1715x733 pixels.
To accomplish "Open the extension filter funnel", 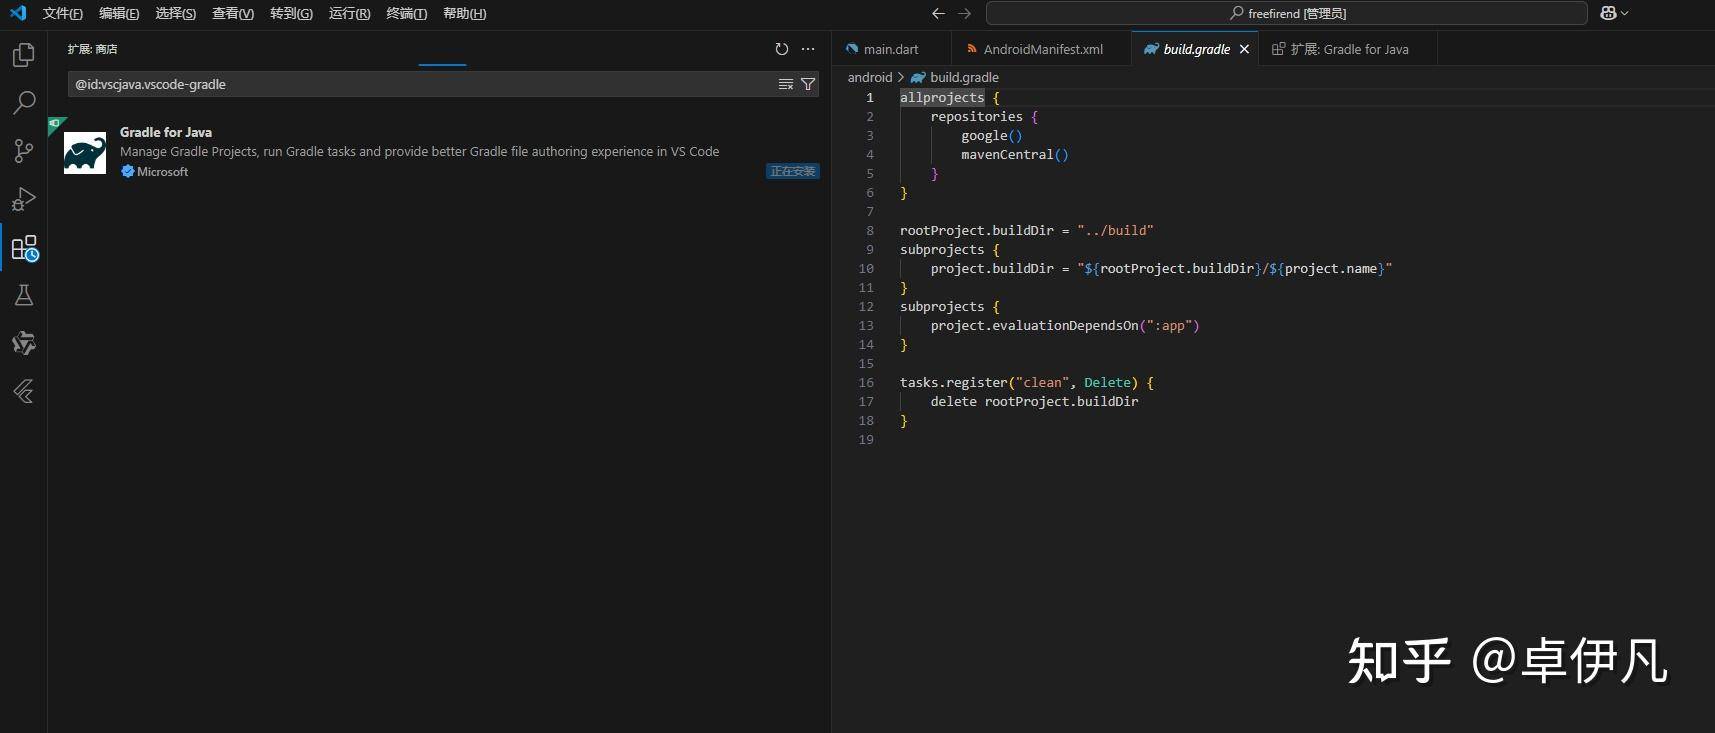I will [x=808, y=84].
